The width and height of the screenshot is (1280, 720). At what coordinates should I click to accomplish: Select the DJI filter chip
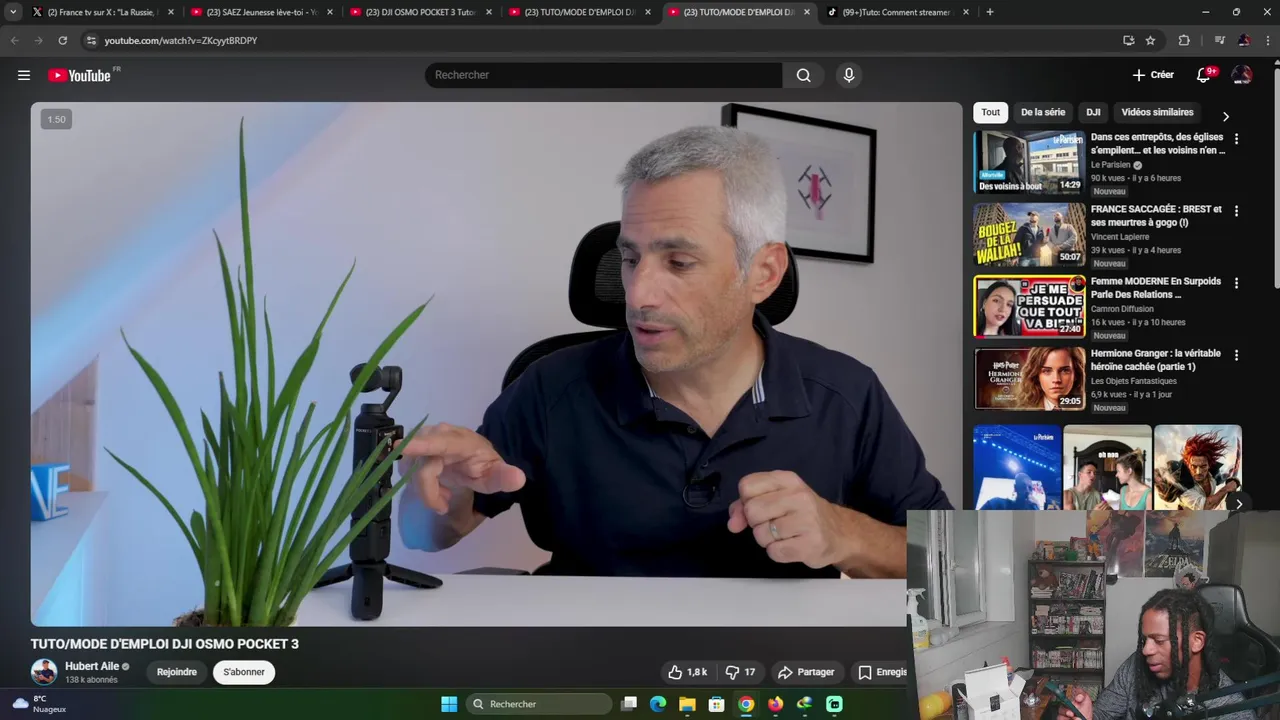[1093, 112]
